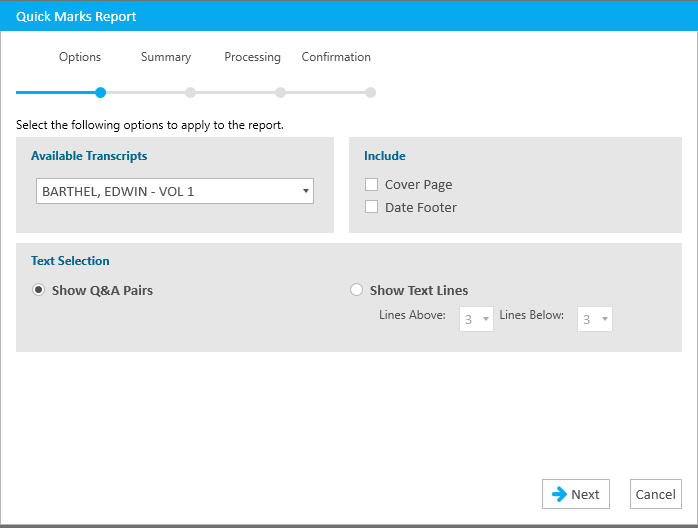The height and width of the screenshot is (528, 698).
Task: Click the Include heading
Action: pos(385,156)
